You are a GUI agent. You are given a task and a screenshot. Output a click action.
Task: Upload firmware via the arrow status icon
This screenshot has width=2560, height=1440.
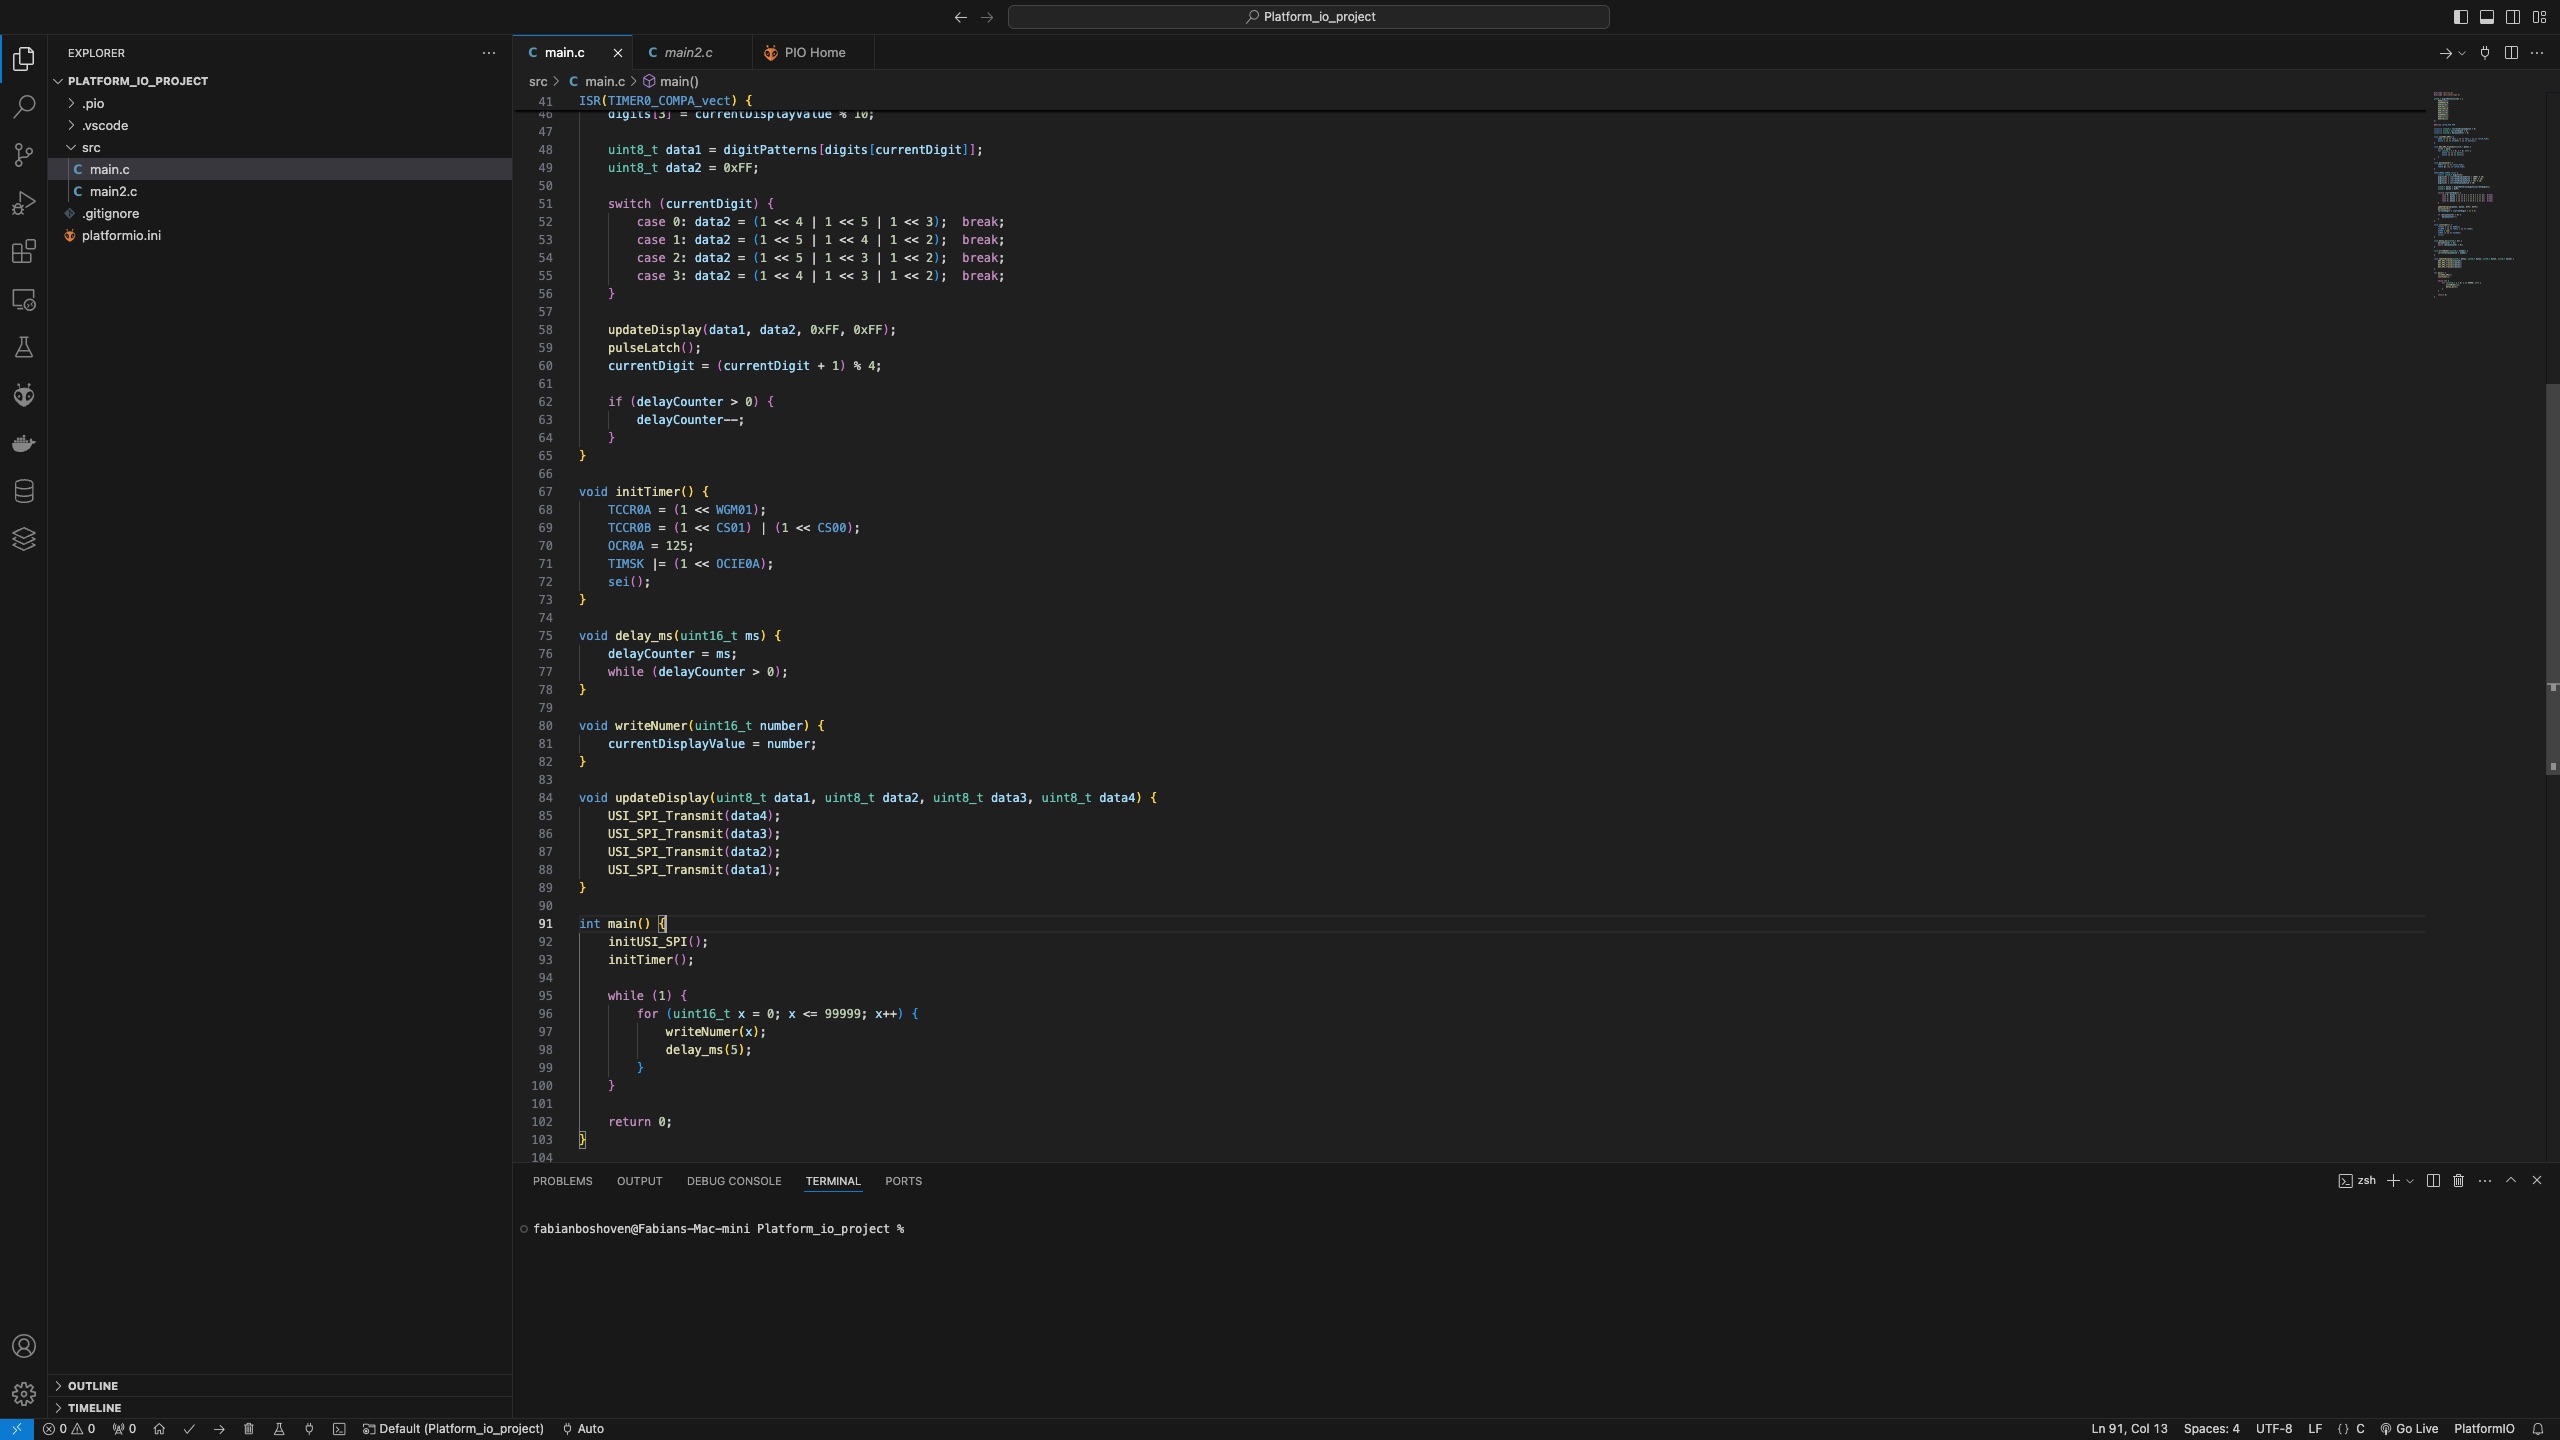pyautogui.click(x=219, y=1429)
